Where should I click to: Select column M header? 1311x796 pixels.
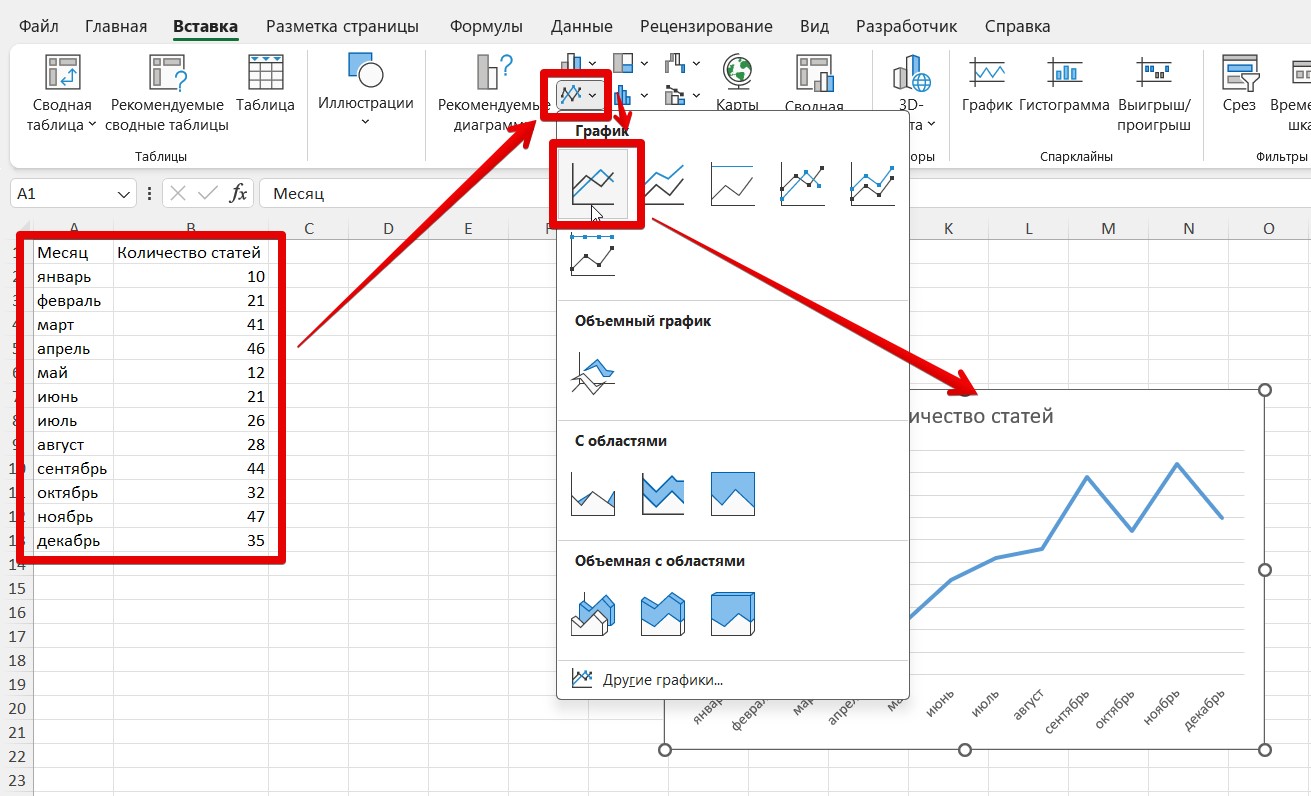pos(1108,229)
